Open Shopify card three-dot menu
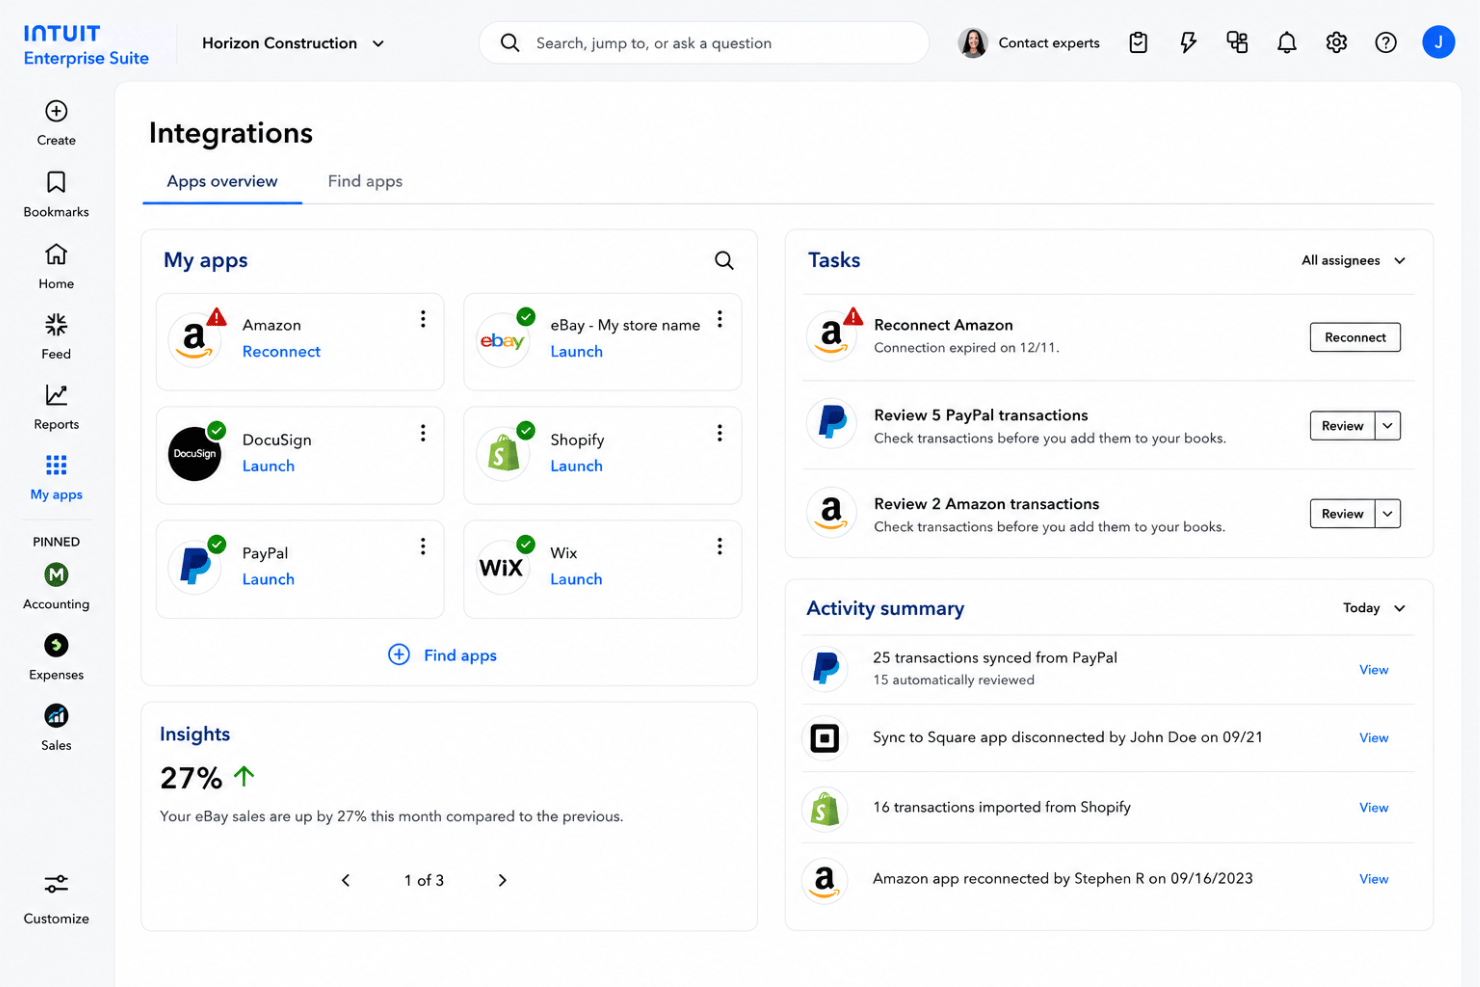 pyautogui.click(x=719, y=433)
